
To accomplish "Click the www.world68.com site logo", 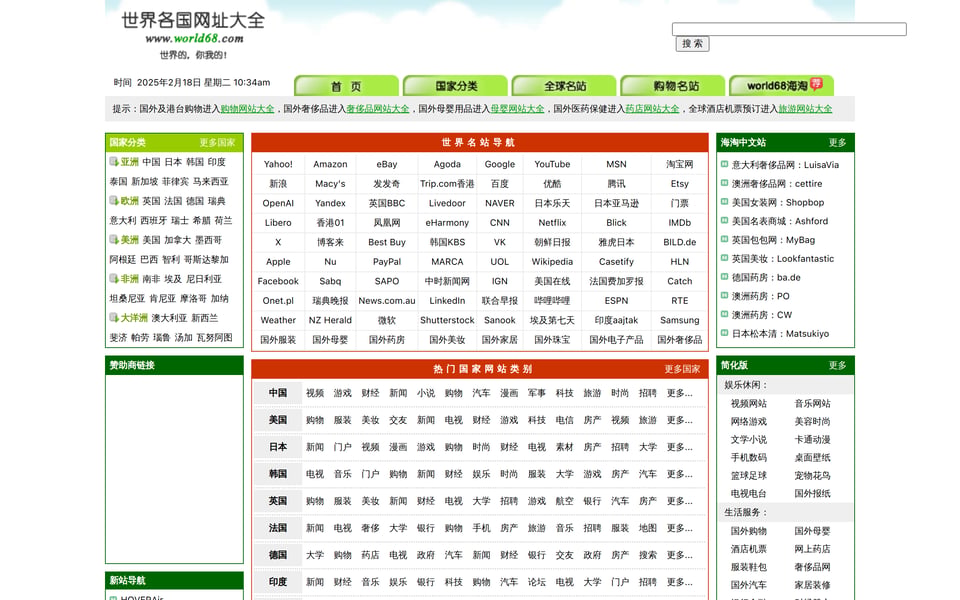I will click(x=194, y=38).
